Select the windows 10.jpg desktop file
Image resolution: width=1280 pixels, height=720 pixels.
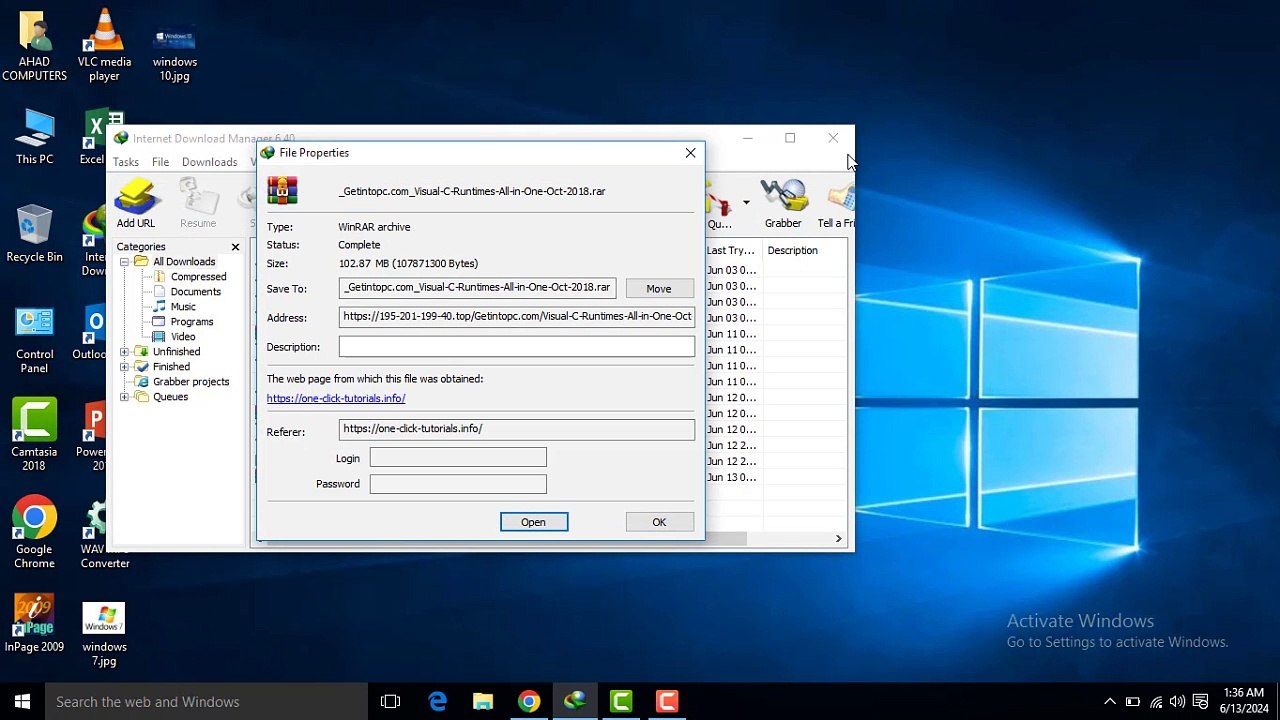175,55
